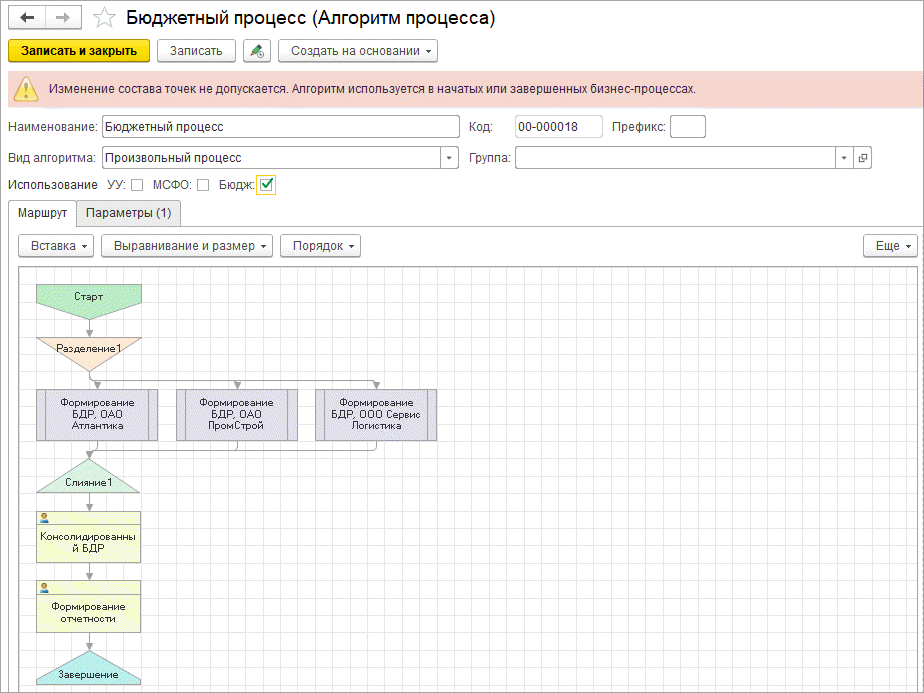Open the Группа dropdown arrow

pyautogui.click(x=844, y=158)
